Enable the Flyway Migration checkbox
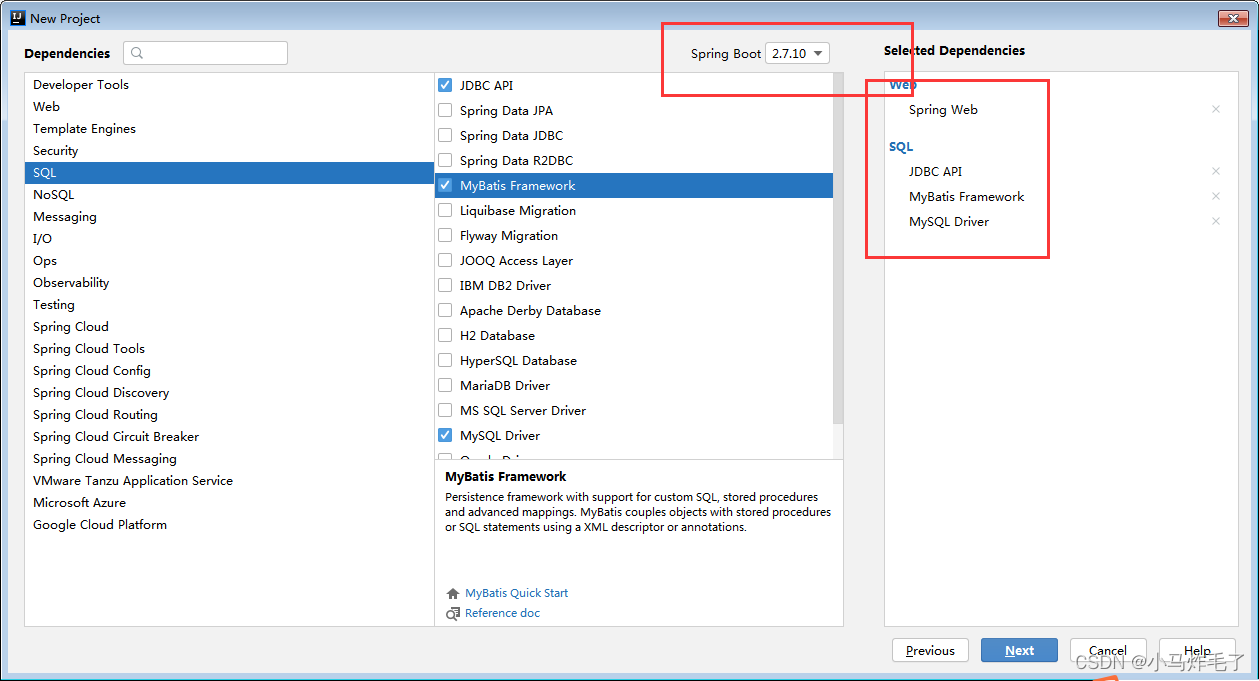Image resolution: width=1259 pixels, height=681 pixels. pyautogui.click(x=446, y=235)
